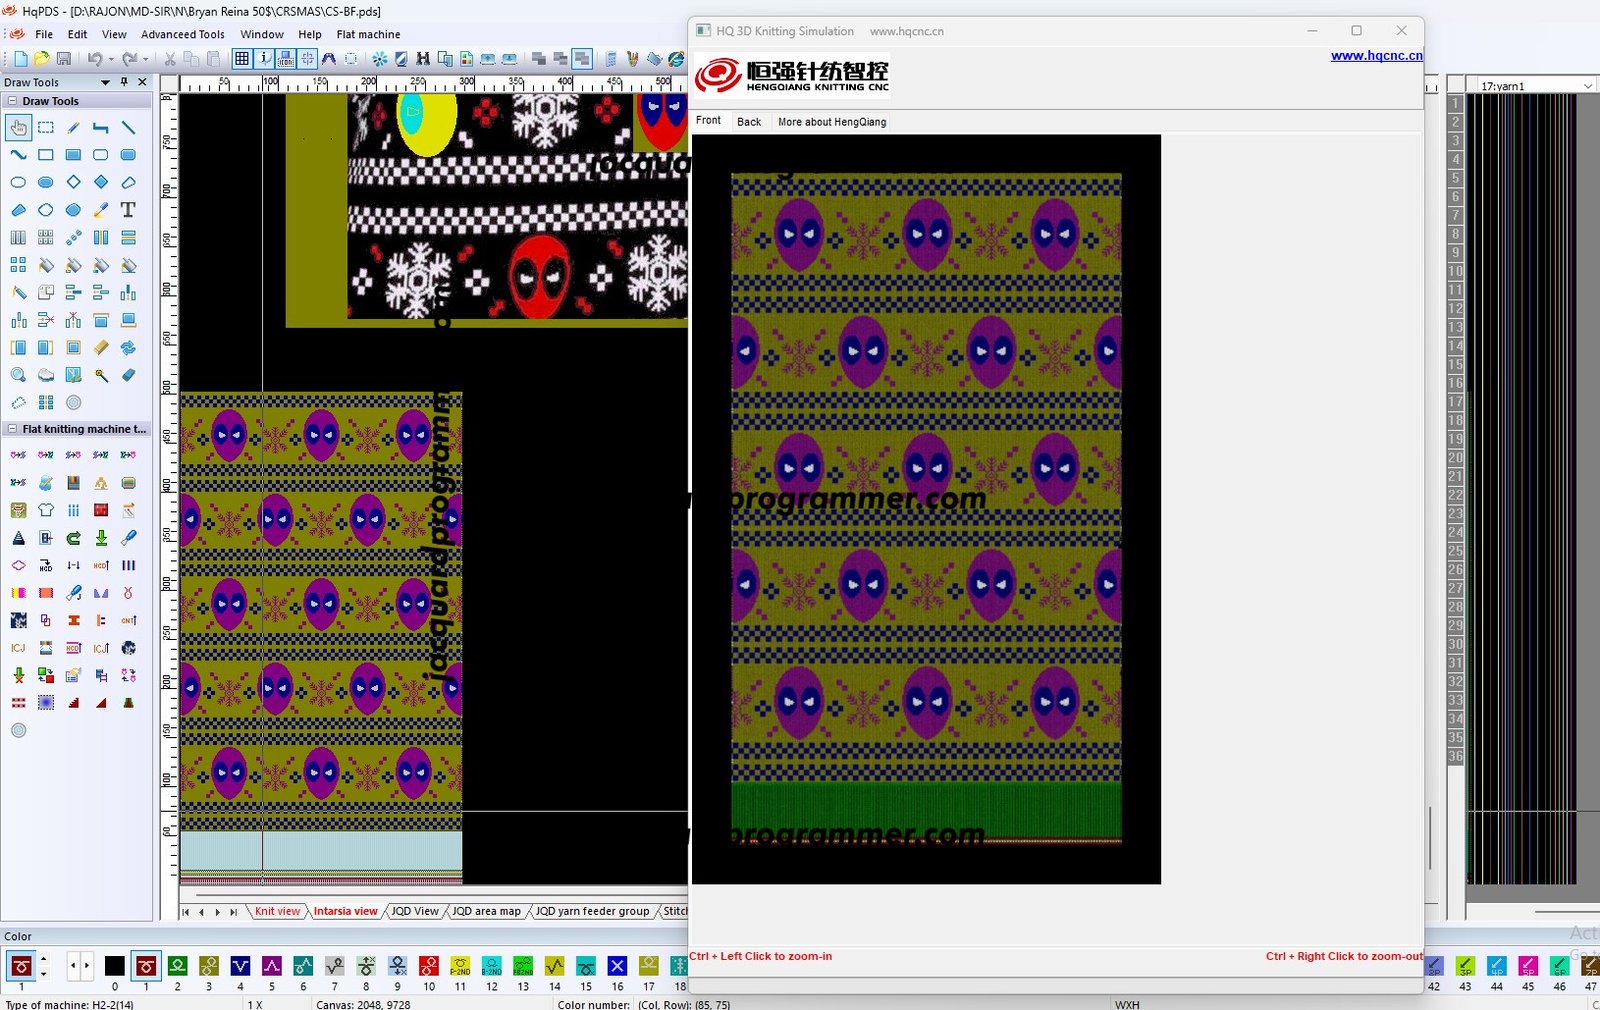Viewport: 1600px width, 1010px height.
Task: Select the rectangular marquee selection tool
Action: tap(46, 128)
